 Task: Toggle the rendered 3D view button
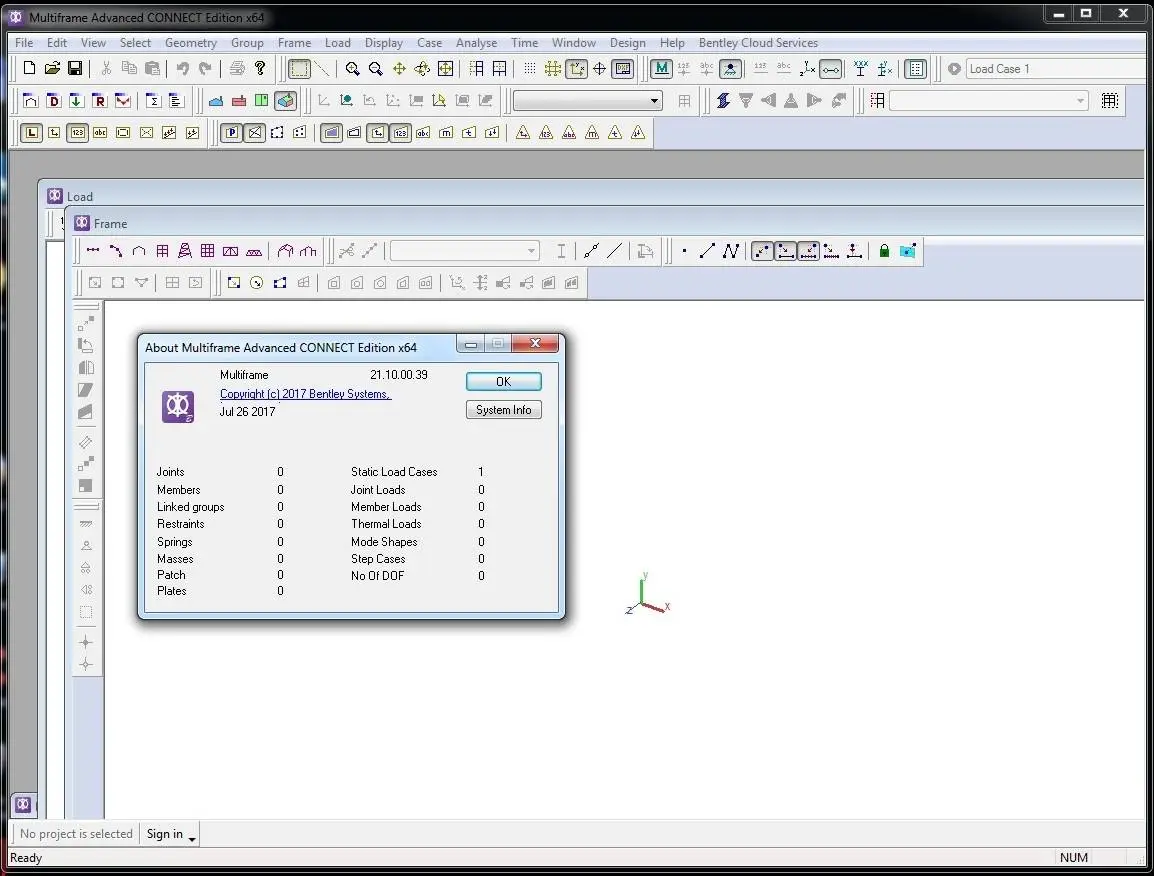286,100
